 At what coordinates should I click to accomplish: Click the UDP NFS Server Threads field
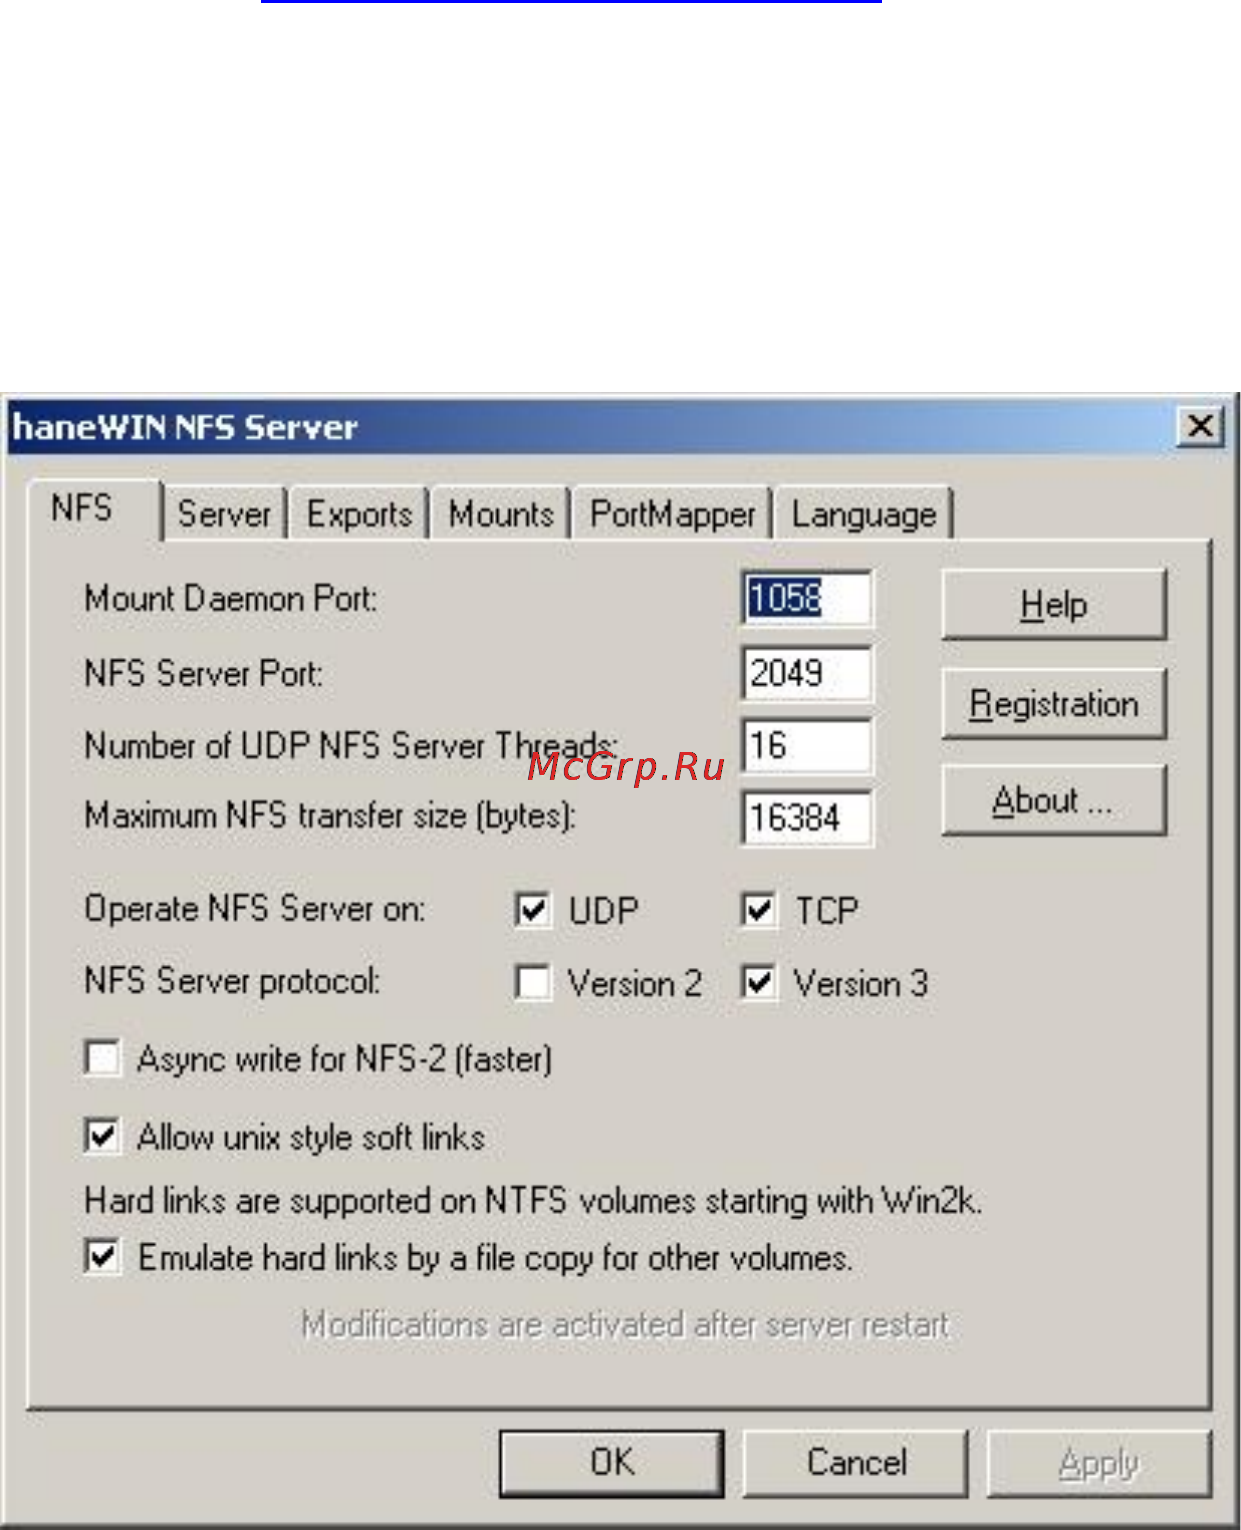(806, 745)
